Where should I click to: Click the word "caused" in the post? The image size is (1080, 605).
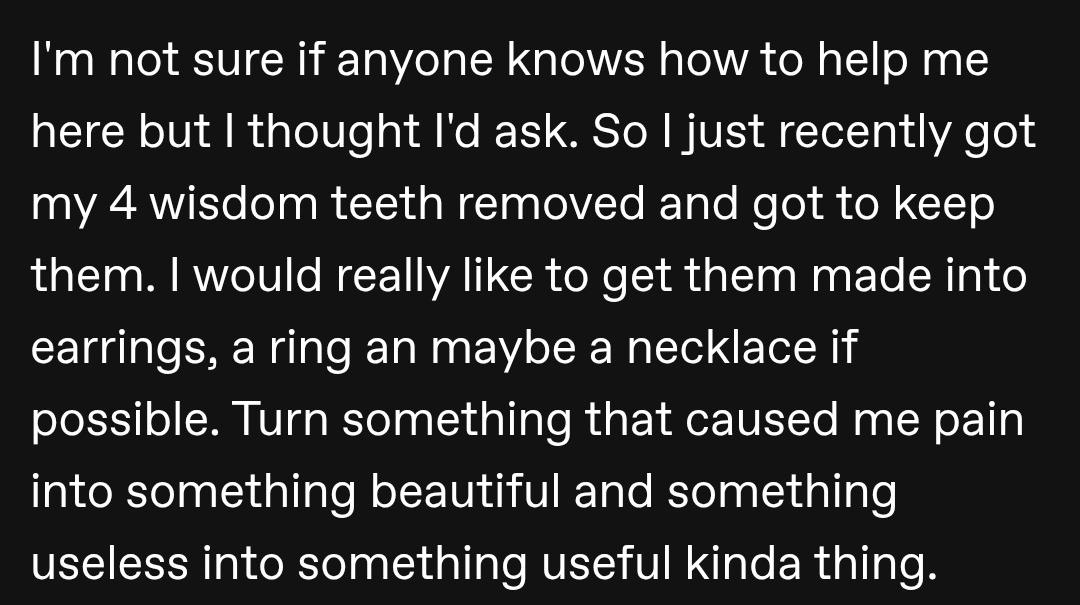pyautogui.click(x=761, y=419)
